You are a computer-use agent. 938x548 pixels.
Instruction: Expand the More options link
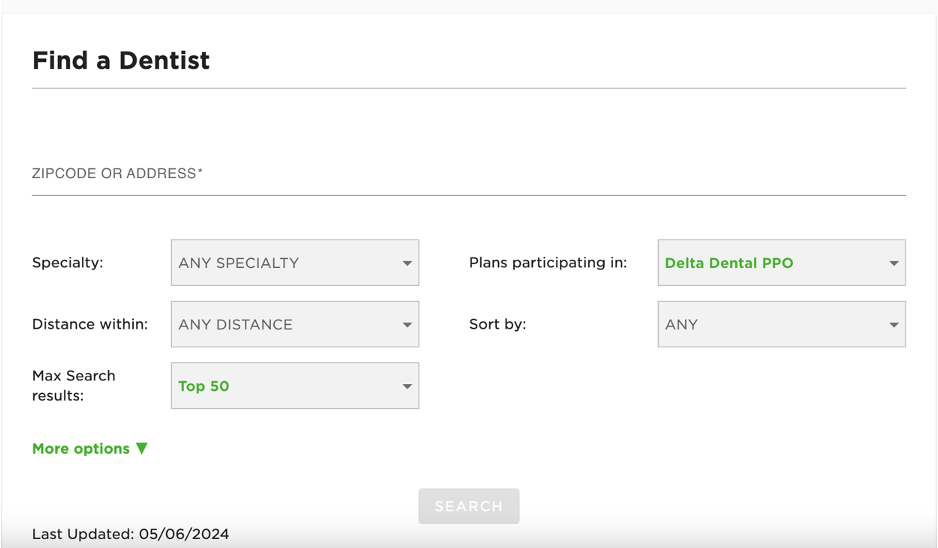[81, 449]
